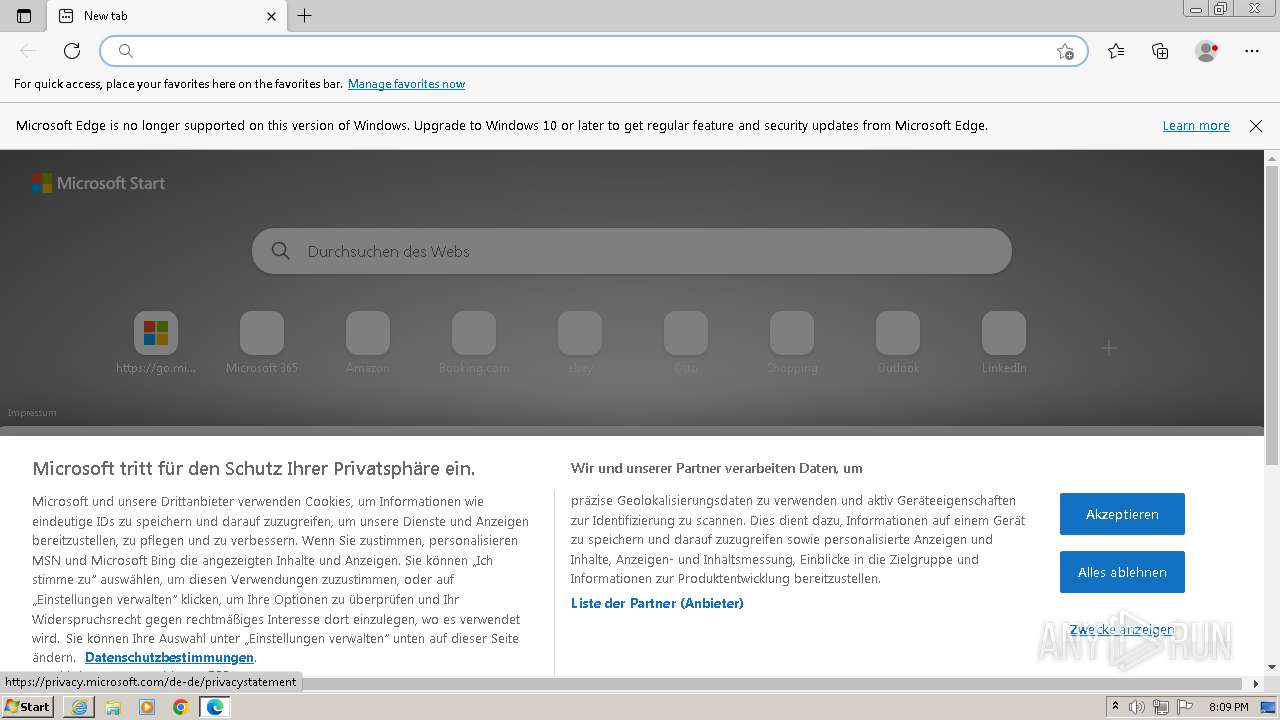The width and height of the screenshot is (1280, 720).
Task: Open the Windows Start button
Action: 27,706
